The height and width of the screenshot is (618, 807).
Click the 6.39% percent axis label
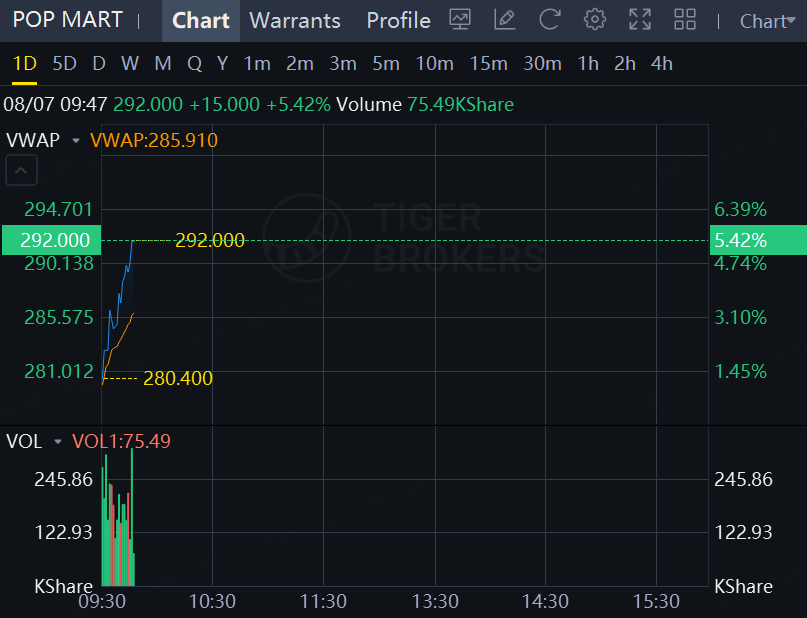[741, 210]
